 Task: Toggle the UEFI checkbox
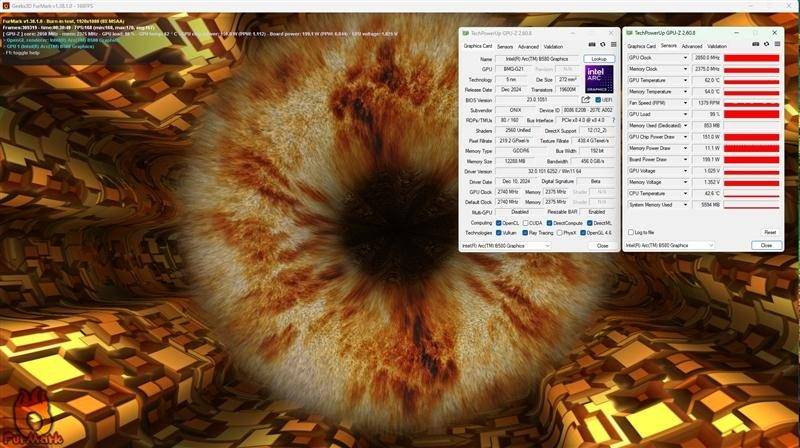598,99
